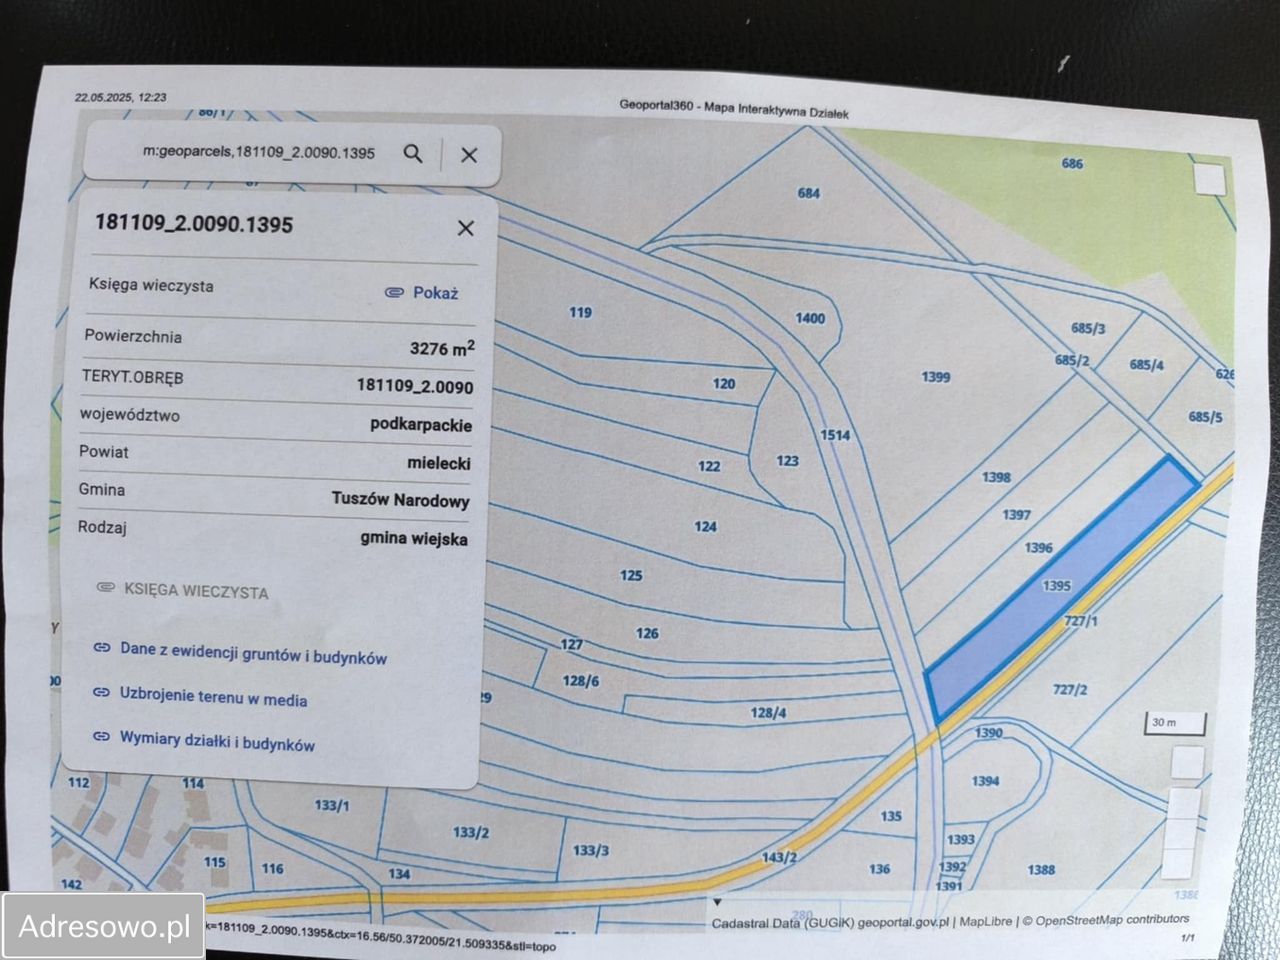Click the MapLibre attribution link

tap(986, 922)
